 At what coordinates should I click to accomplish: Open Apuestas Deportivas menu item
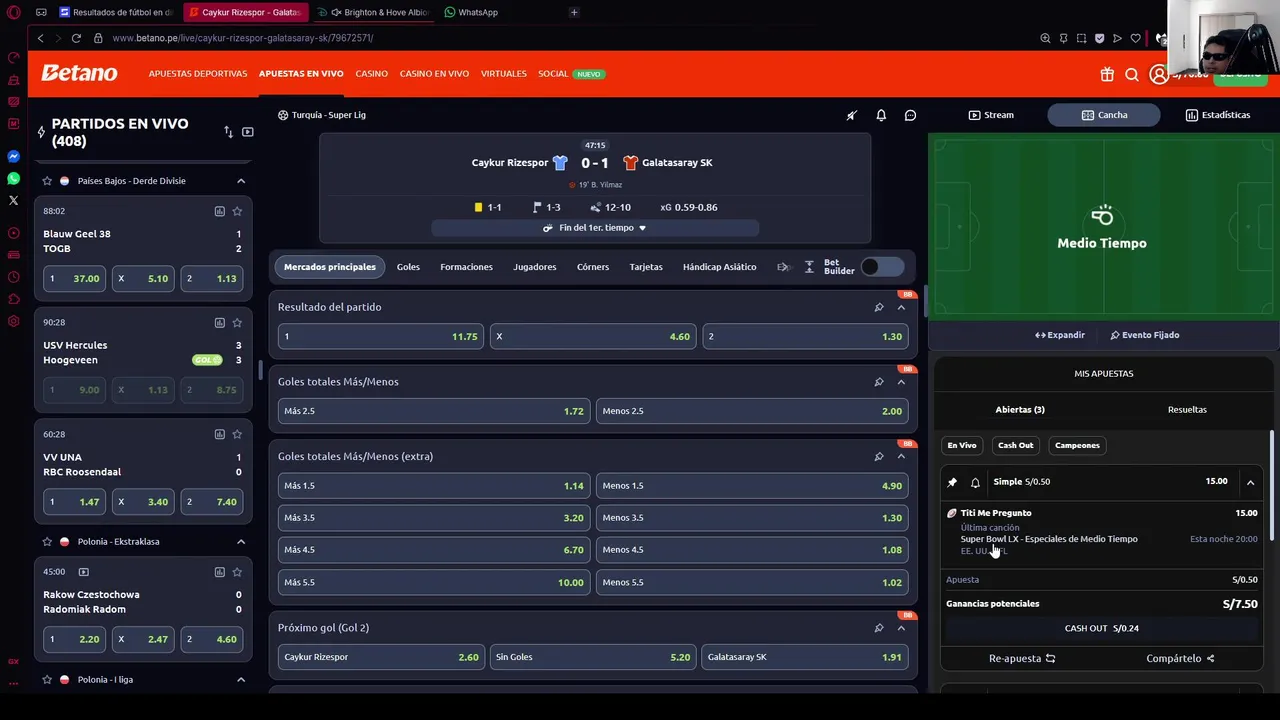pyautogui.click(x=198, y=74)
